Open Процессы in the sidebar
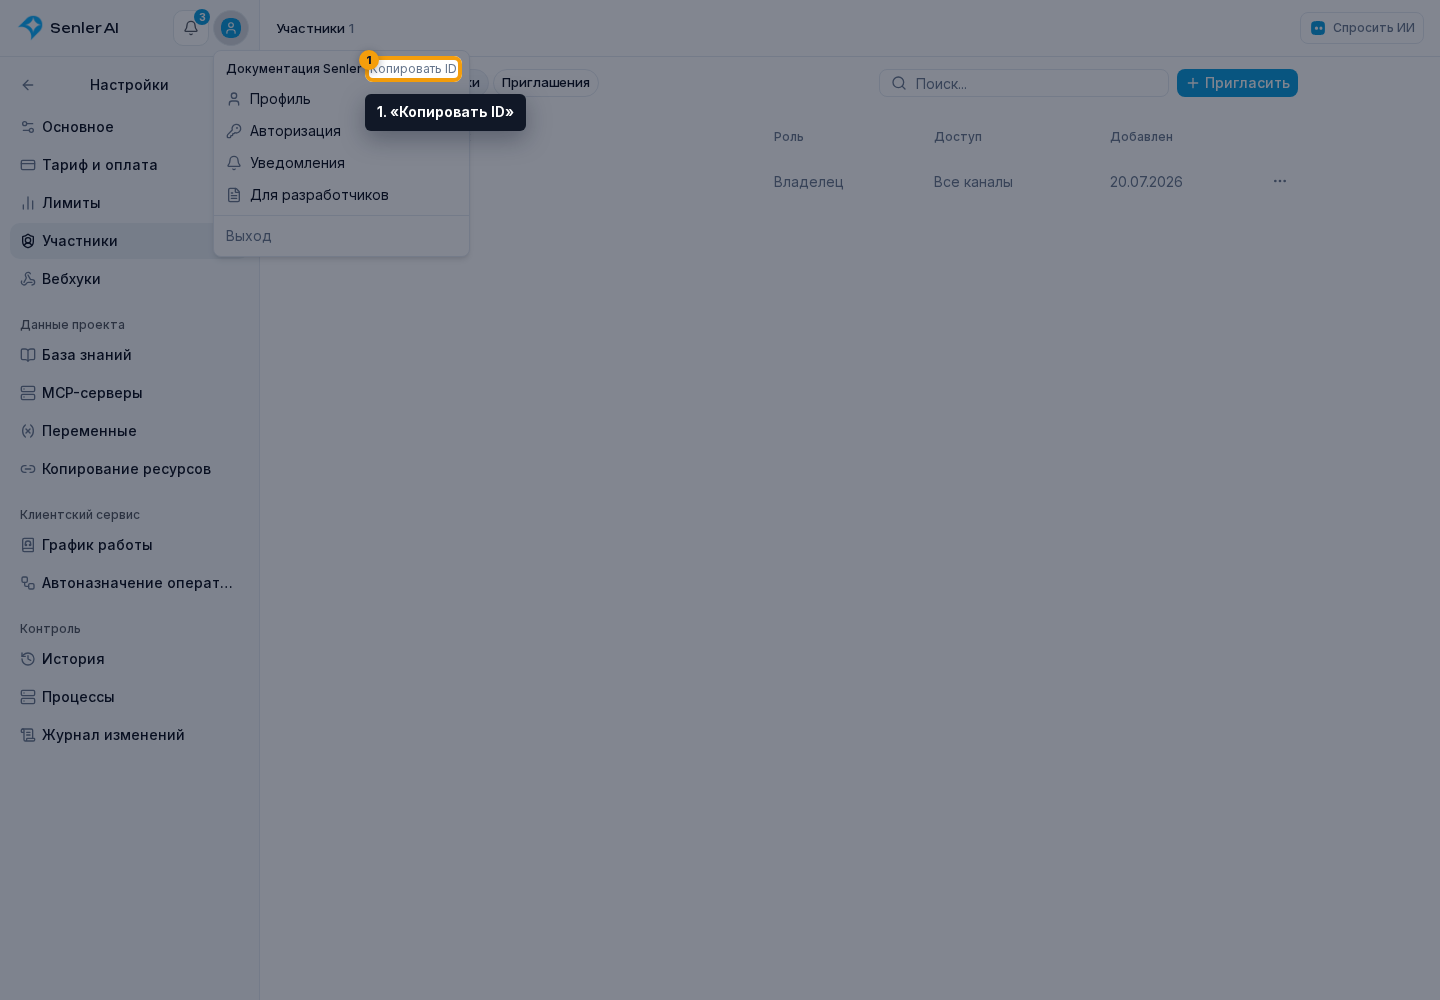The image size is (1440, 1000). click(129, 697)
